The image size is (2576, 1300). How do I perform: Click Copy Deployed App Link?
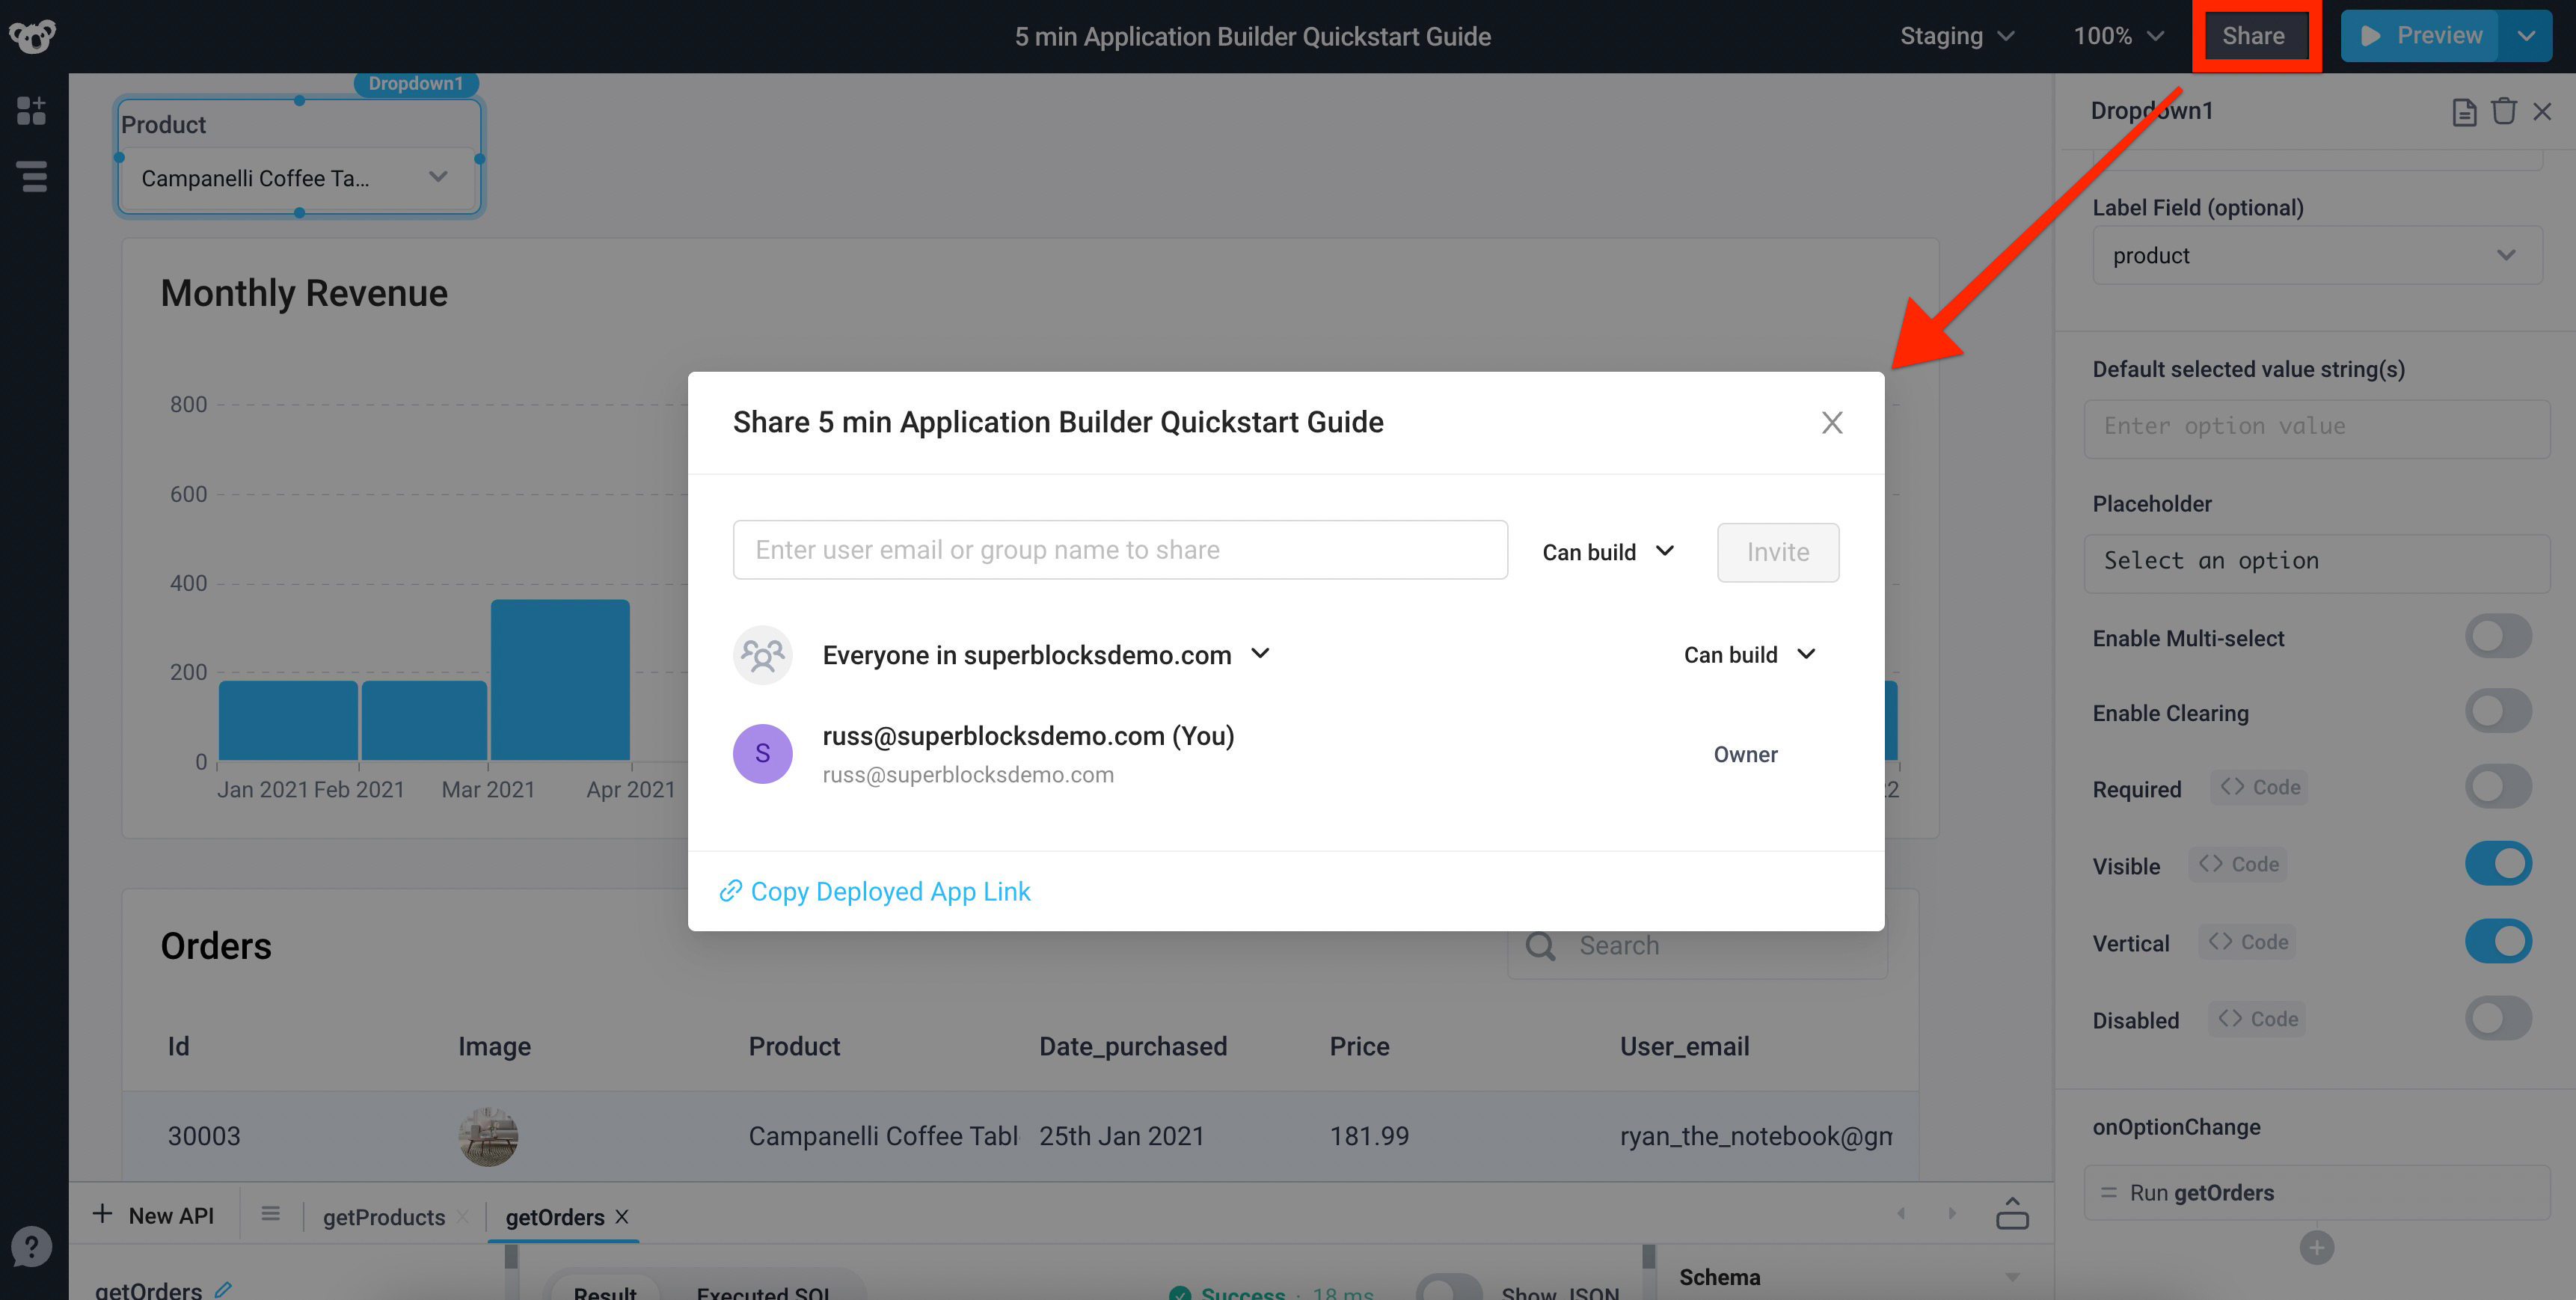(876, 891)
